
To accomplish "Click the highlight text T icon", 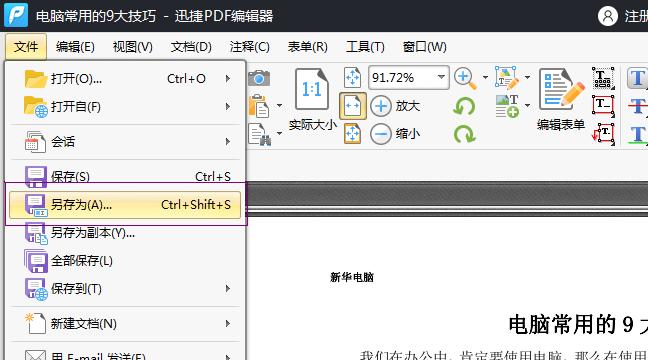I will pos(637,78).
